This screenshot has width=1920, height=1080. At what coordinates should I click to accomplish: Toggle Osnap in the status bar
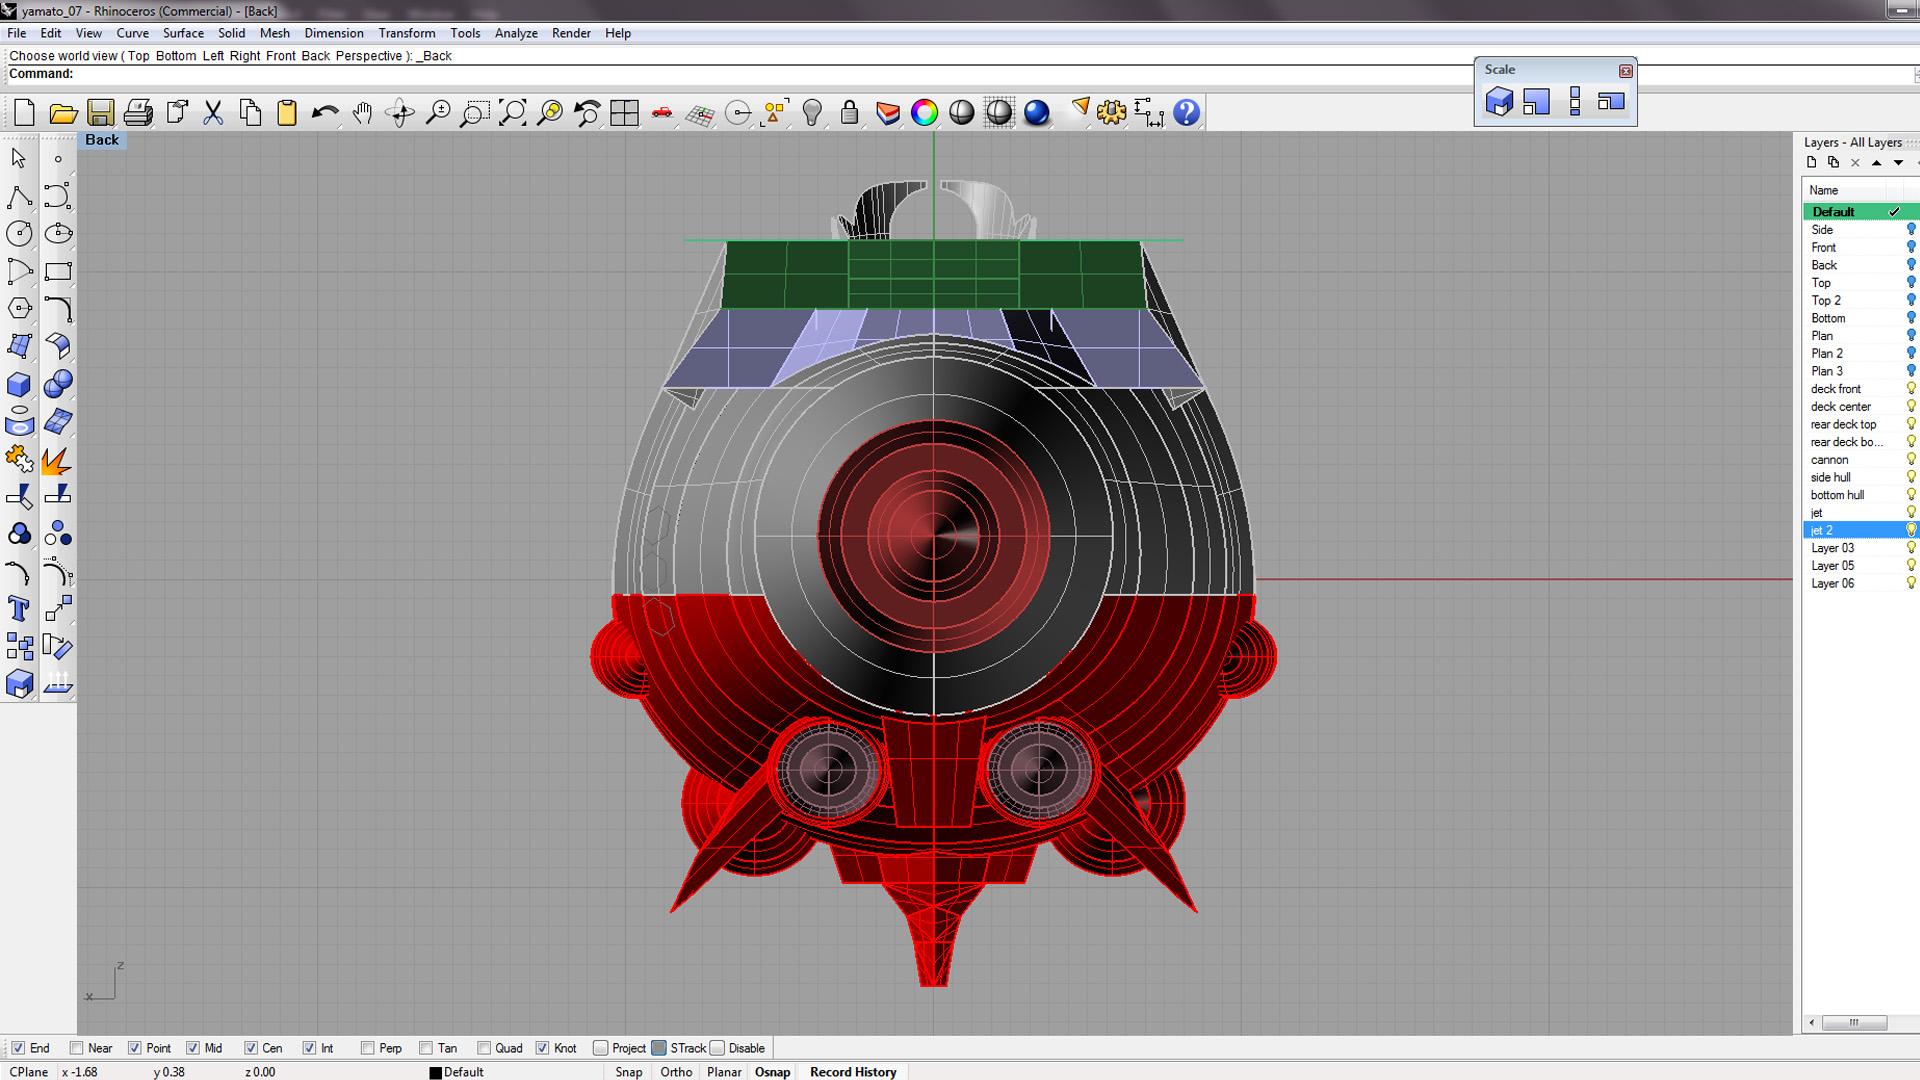772,1072
